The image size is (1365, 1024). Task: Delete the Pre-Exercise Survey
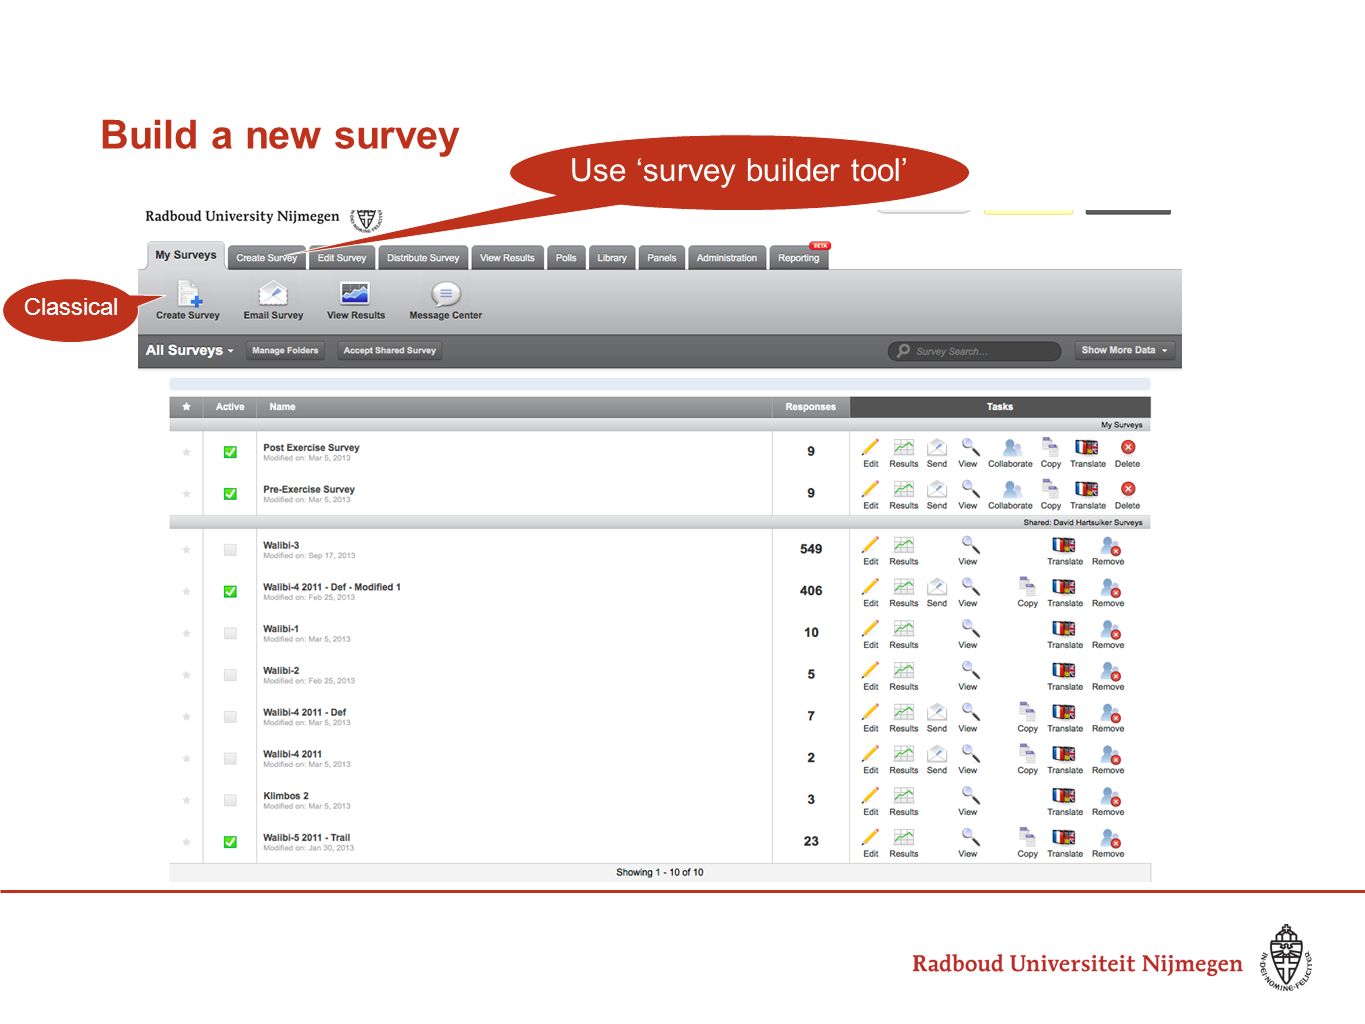(x=1128, y=490)
